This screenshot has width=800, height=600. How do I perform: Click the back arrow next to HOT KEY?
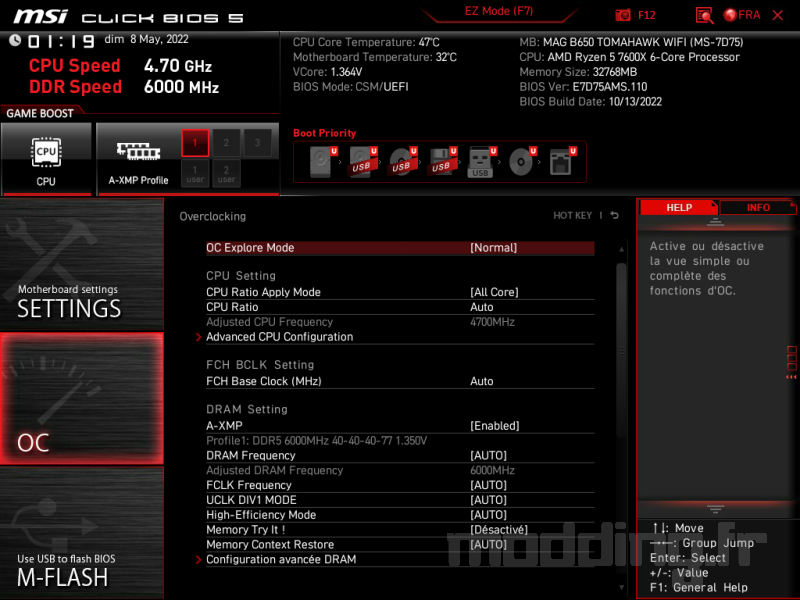pyautogui.click(x=615, y=215)
